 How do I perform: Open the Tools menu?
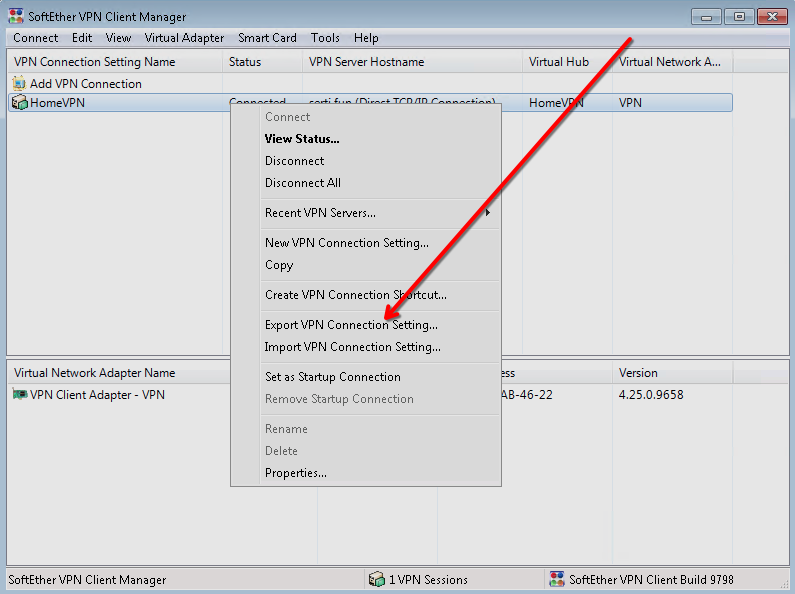coord(325,38)
